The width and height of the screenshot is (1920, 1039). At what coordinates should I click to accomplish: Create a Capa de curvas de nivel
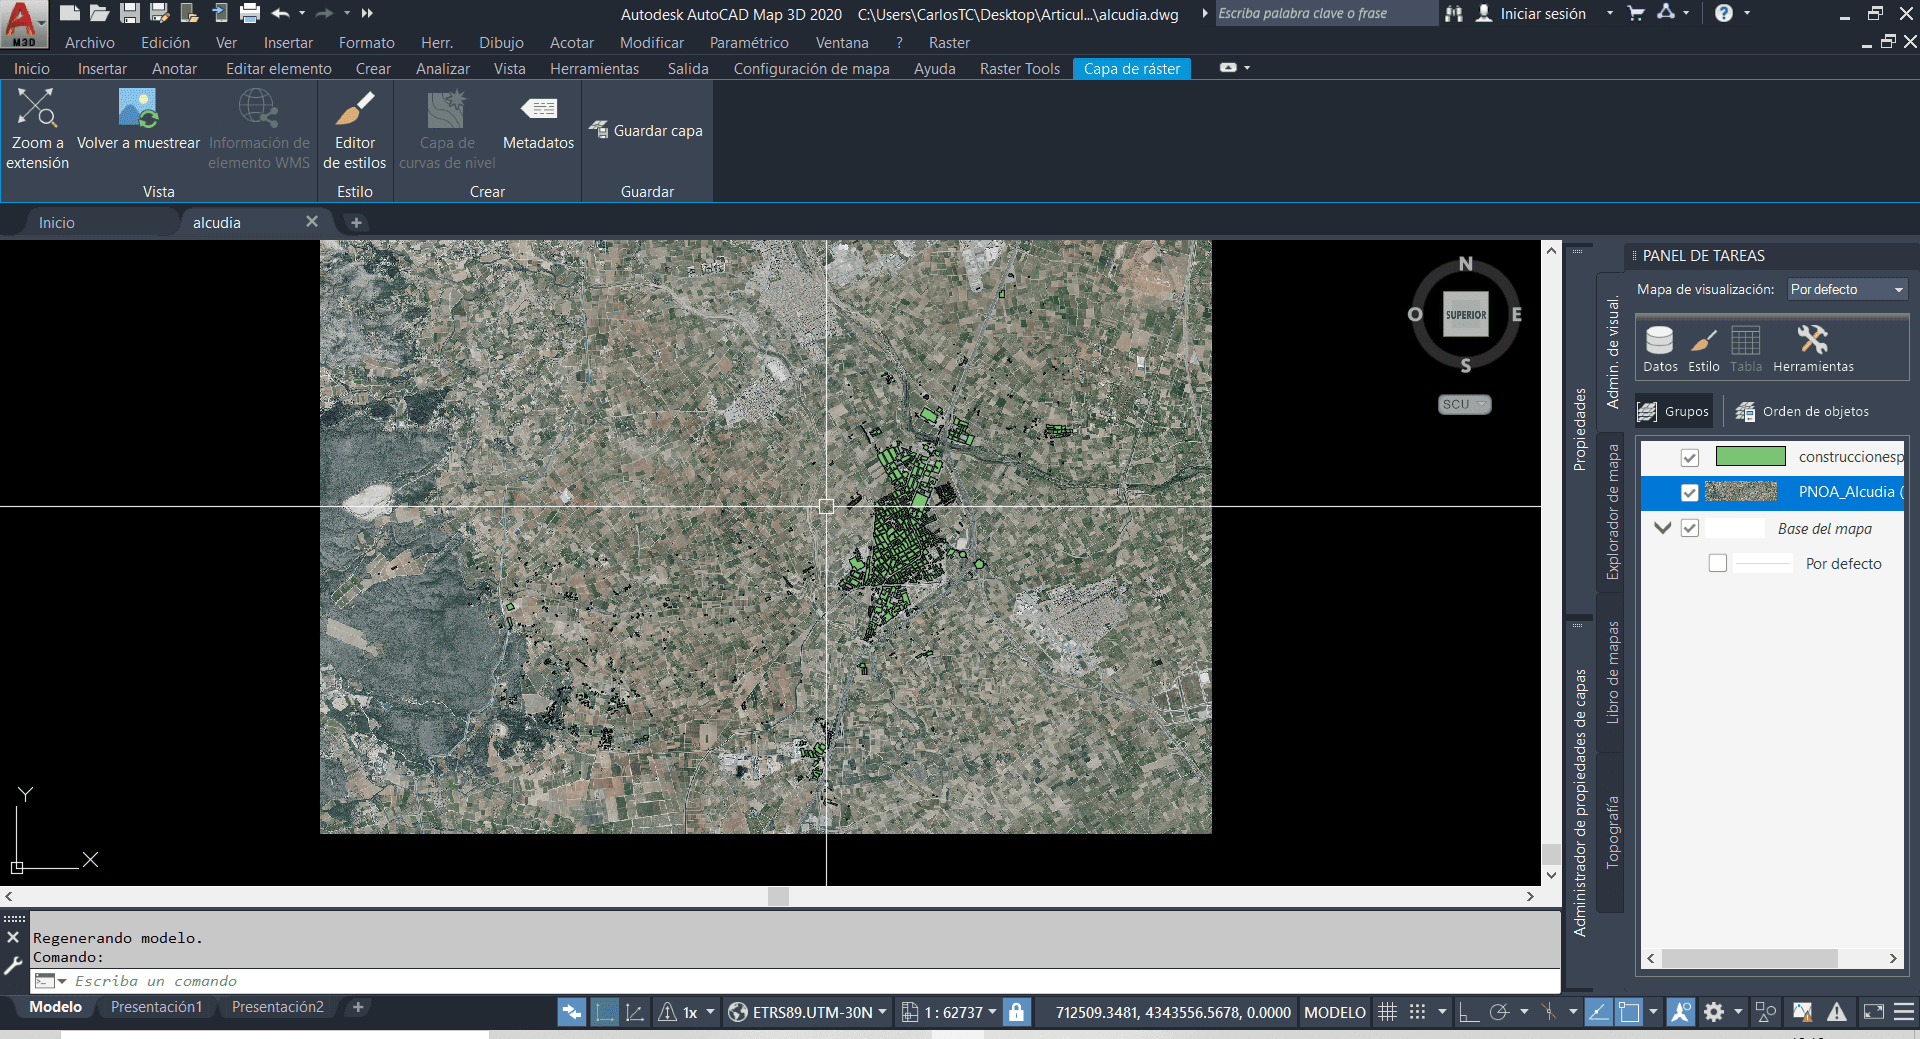pos(446,128)
